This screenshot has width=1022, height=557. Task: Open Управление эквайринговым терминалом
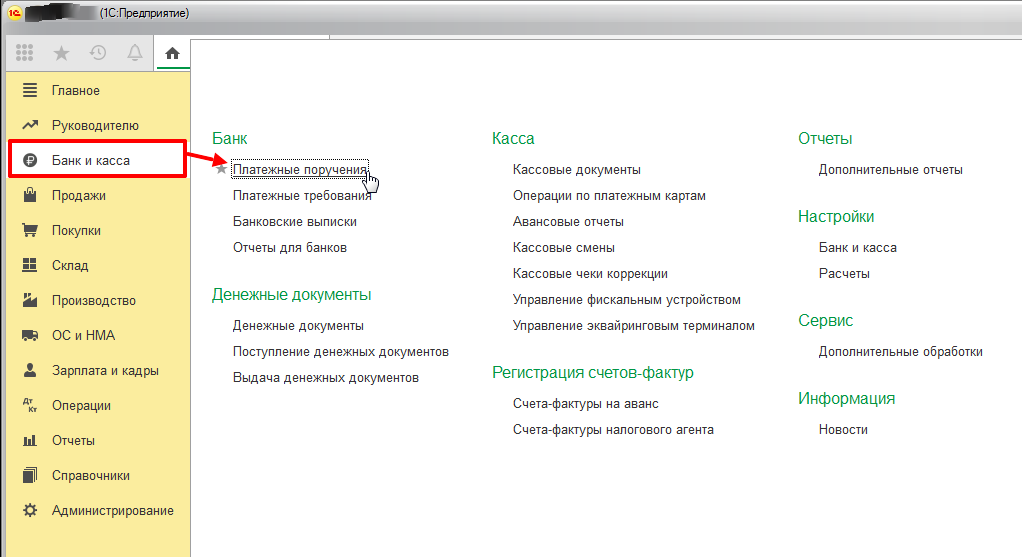point(634,326)
